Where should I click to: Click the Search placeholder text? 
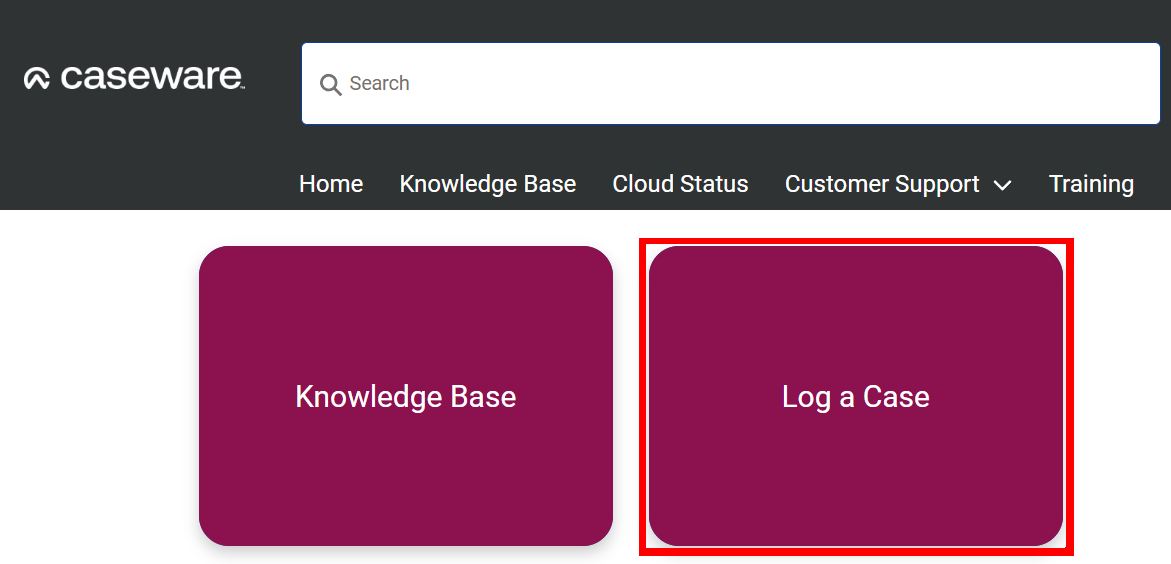379,84
